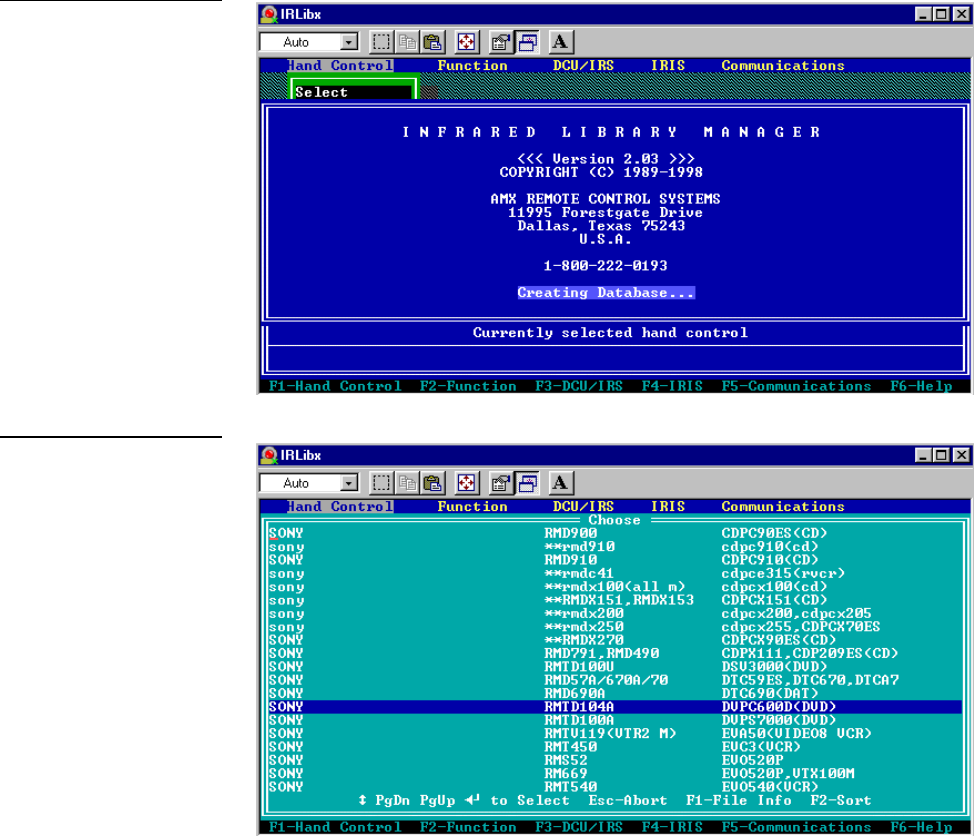
Task: Select the **RMDX270 row
Action: [614, 640]
